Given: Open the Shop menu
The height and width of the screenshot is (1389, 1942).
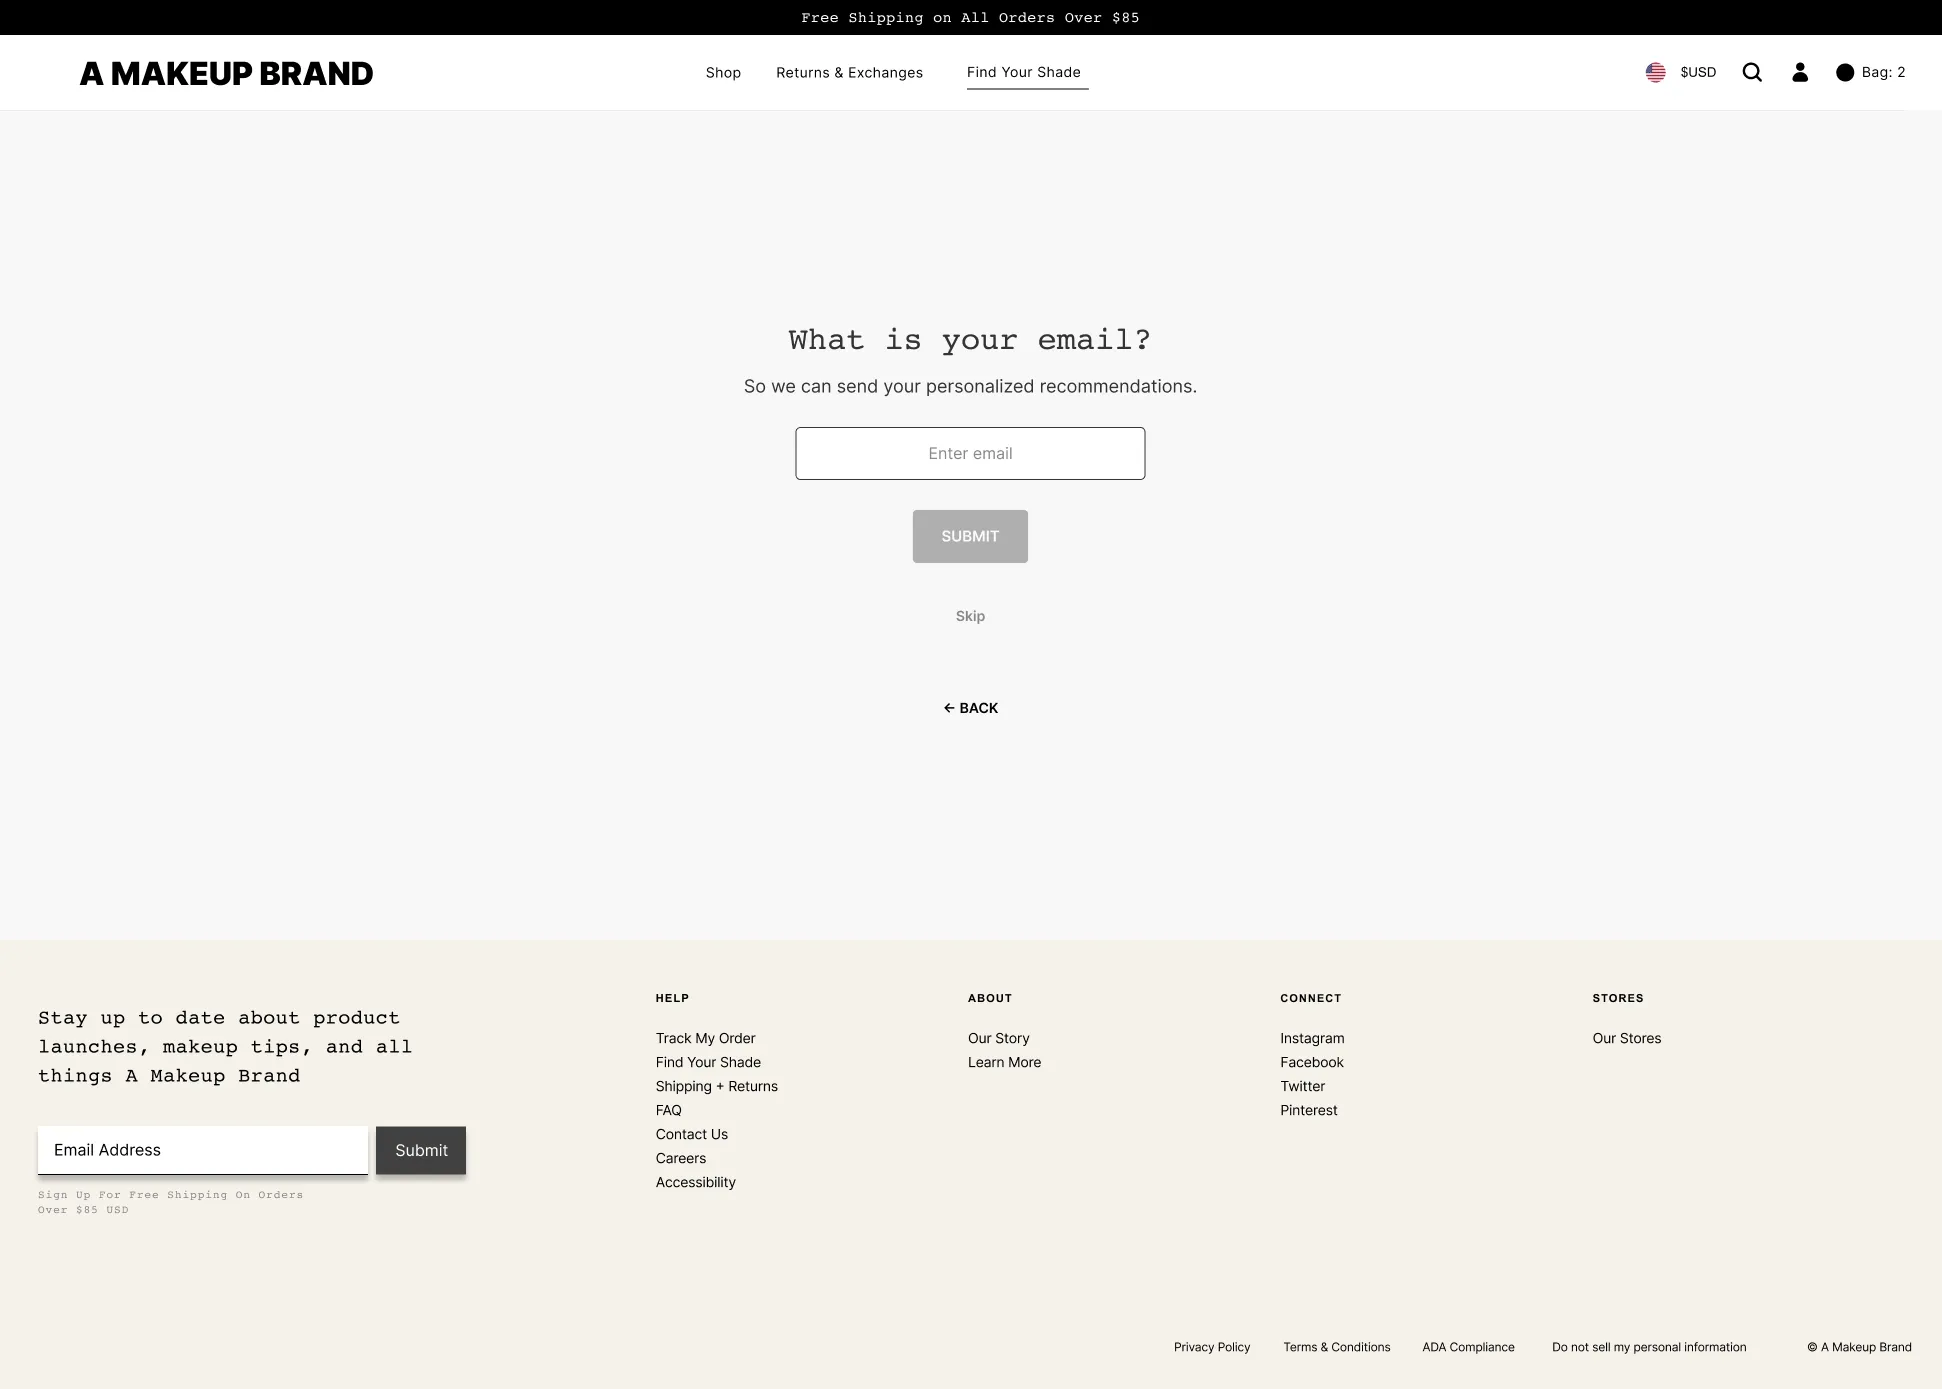Looking at the screenshot, I should (x=723, y=72).
